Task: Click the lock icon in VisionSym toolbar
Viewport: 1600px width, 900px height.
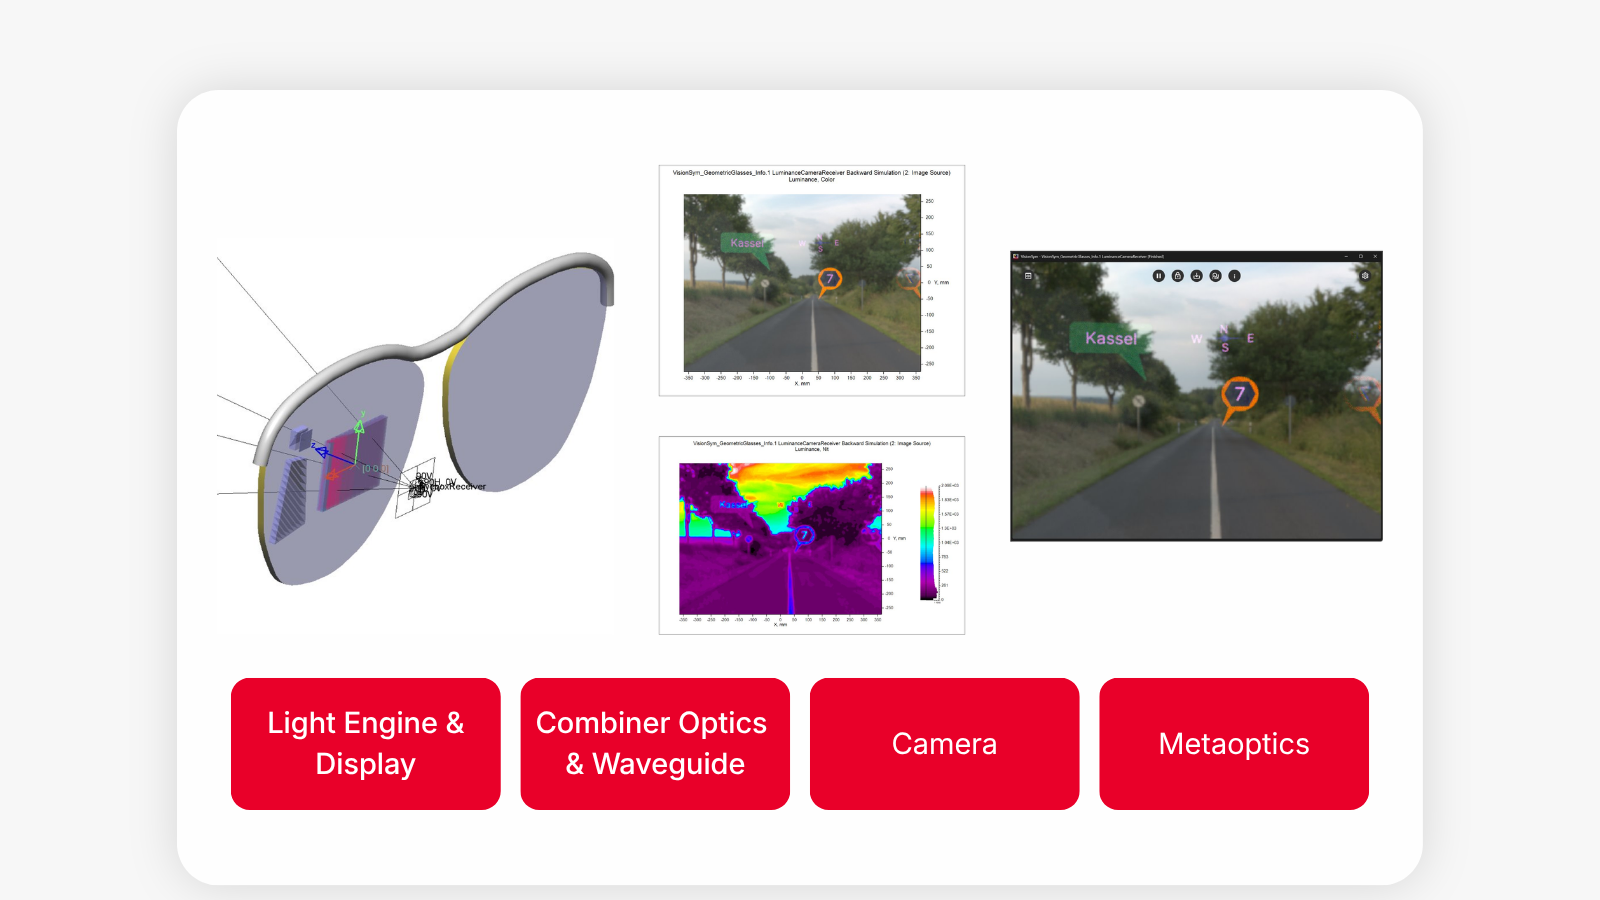Action: pyautogui.click(x=1177, y=276)
